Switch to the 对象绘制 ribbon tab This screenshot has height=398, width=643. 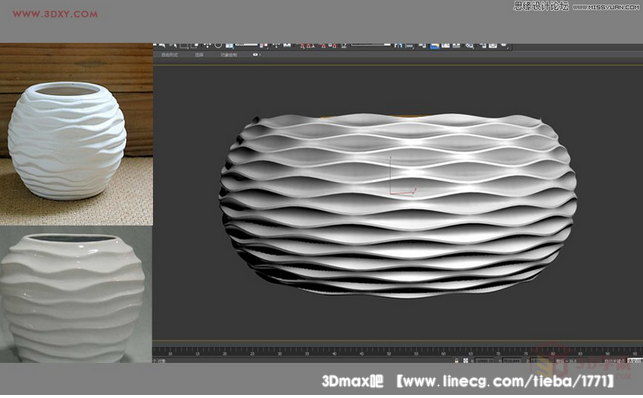click(228, 55)
